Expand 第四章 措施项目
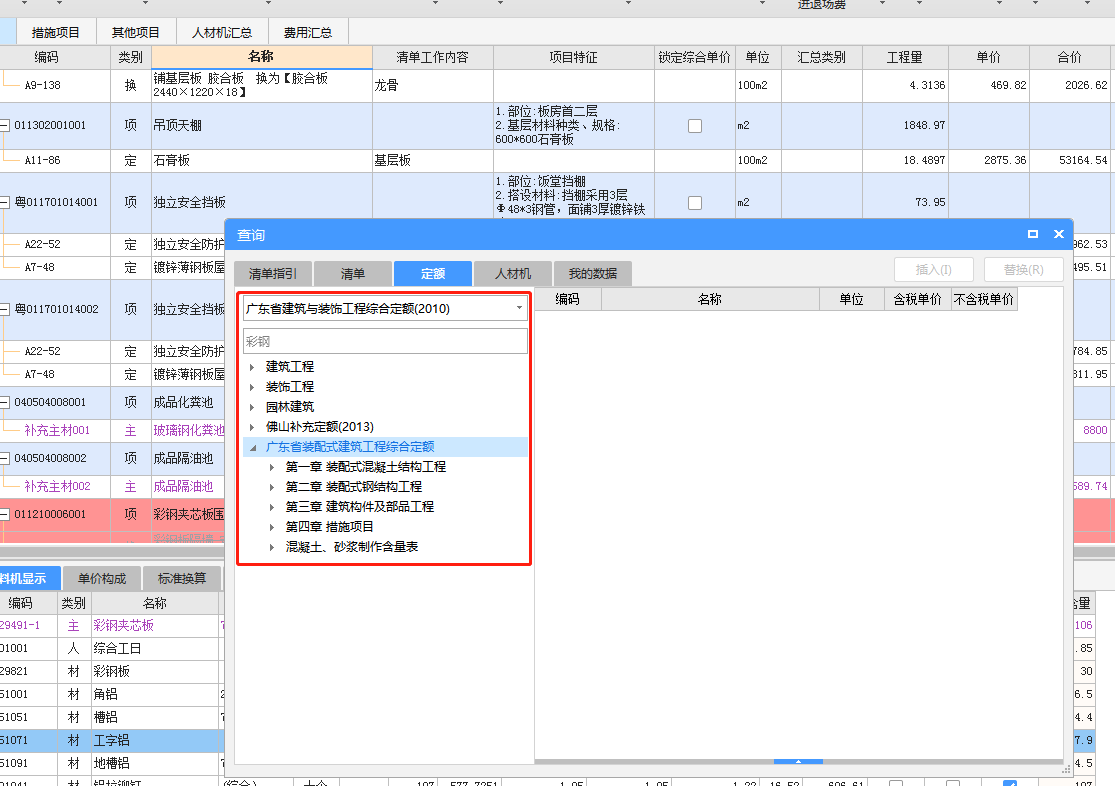Viewport: 1115px width, 786px height. (x=272, y=527)
